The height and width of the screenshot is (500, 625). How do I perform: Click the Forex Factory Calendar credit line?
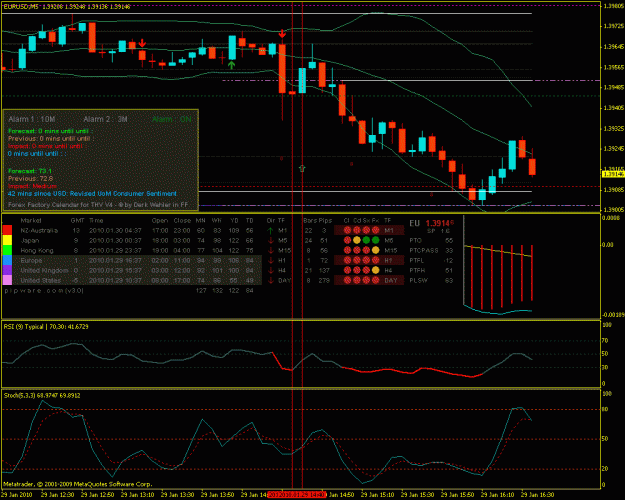click(x=98, y=205)
